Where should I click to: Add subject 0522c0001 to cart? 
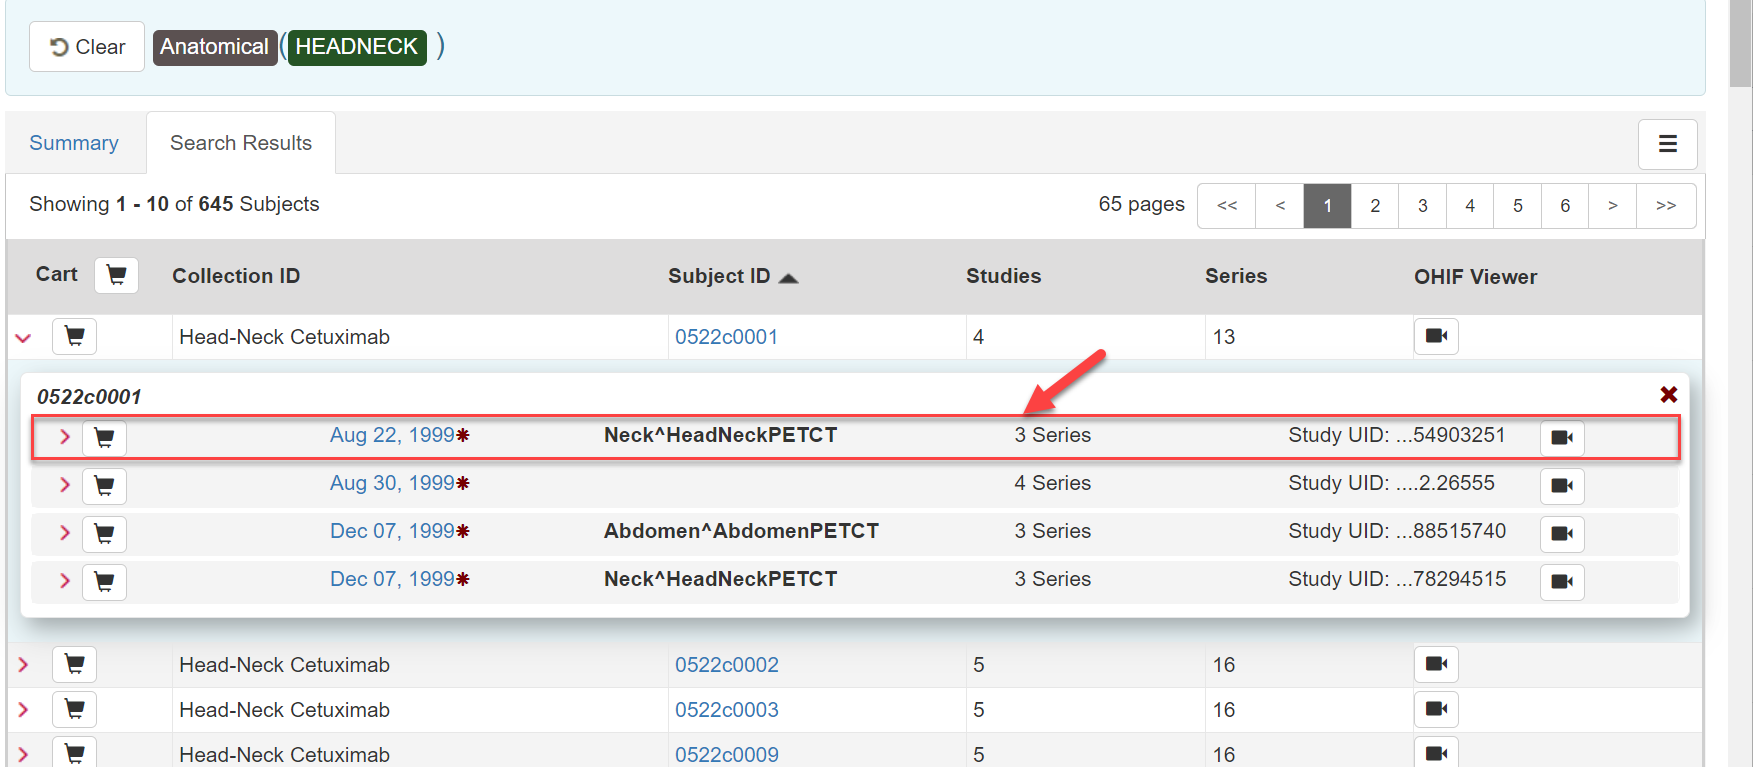coord(74,337)
